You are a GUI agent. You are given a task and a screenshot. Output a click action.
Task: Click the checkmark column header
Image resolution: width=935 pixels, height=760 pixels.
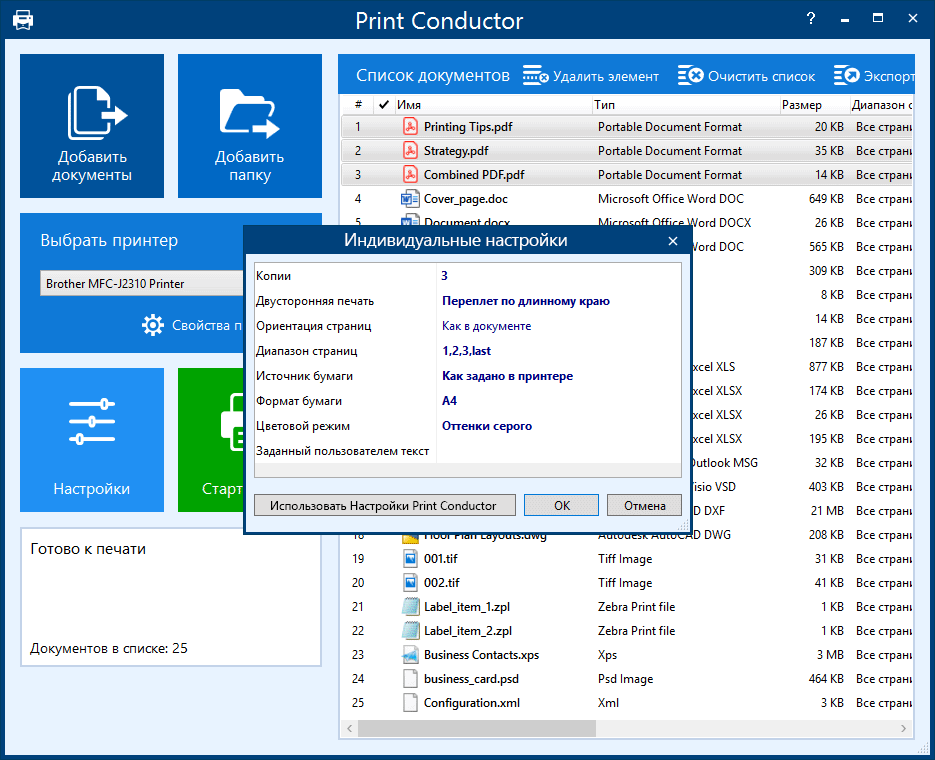[384, 105]
